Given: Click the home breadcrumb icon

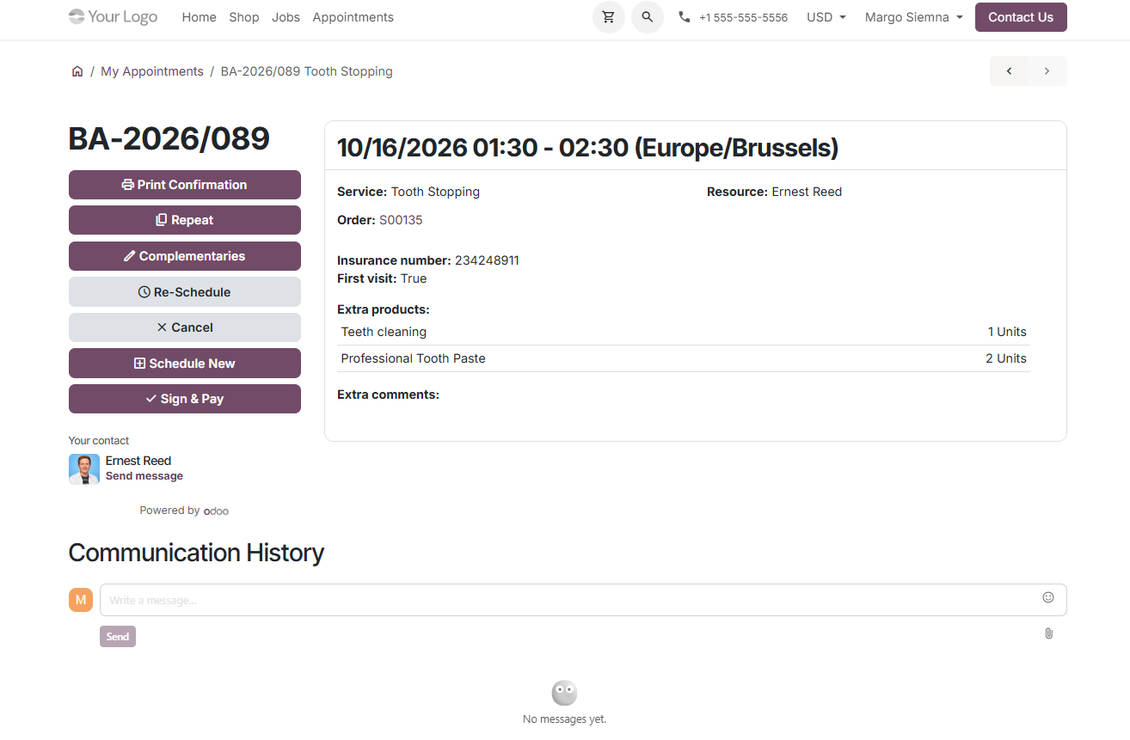Looking at the screenshot, I should 77,71.
